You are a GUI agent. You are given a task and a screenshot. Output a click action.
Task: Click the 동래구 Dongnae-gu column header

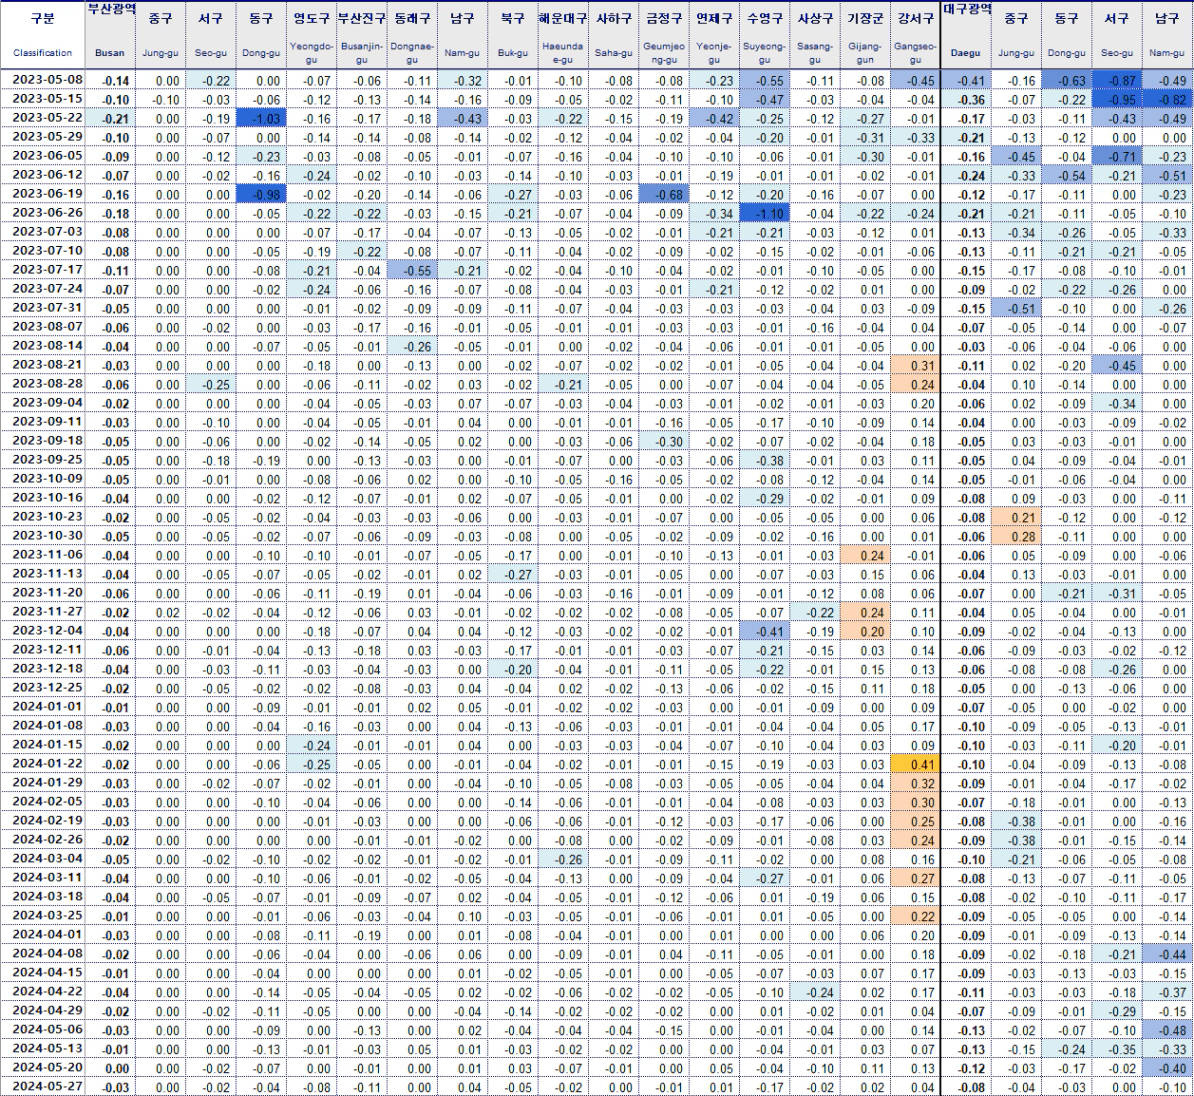pyautogui.click(x=412, y=35)
